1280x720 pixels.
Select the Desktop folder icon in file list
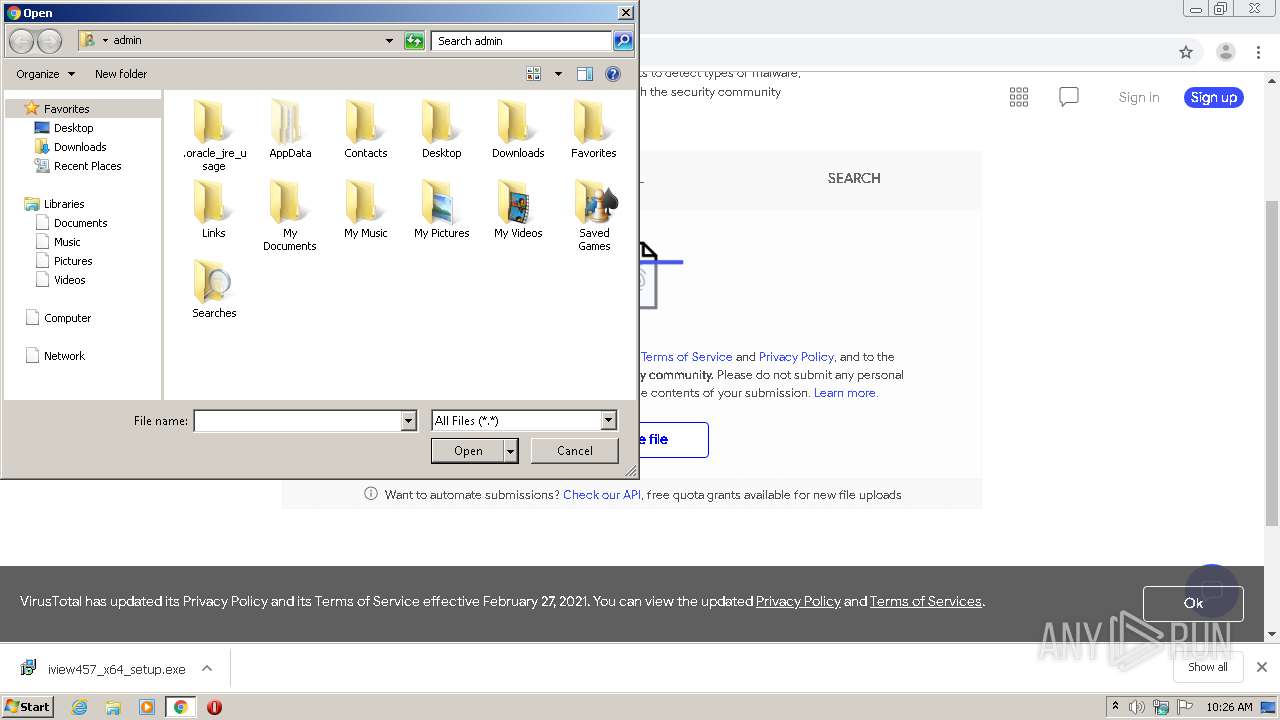click(x=442, y=129)
